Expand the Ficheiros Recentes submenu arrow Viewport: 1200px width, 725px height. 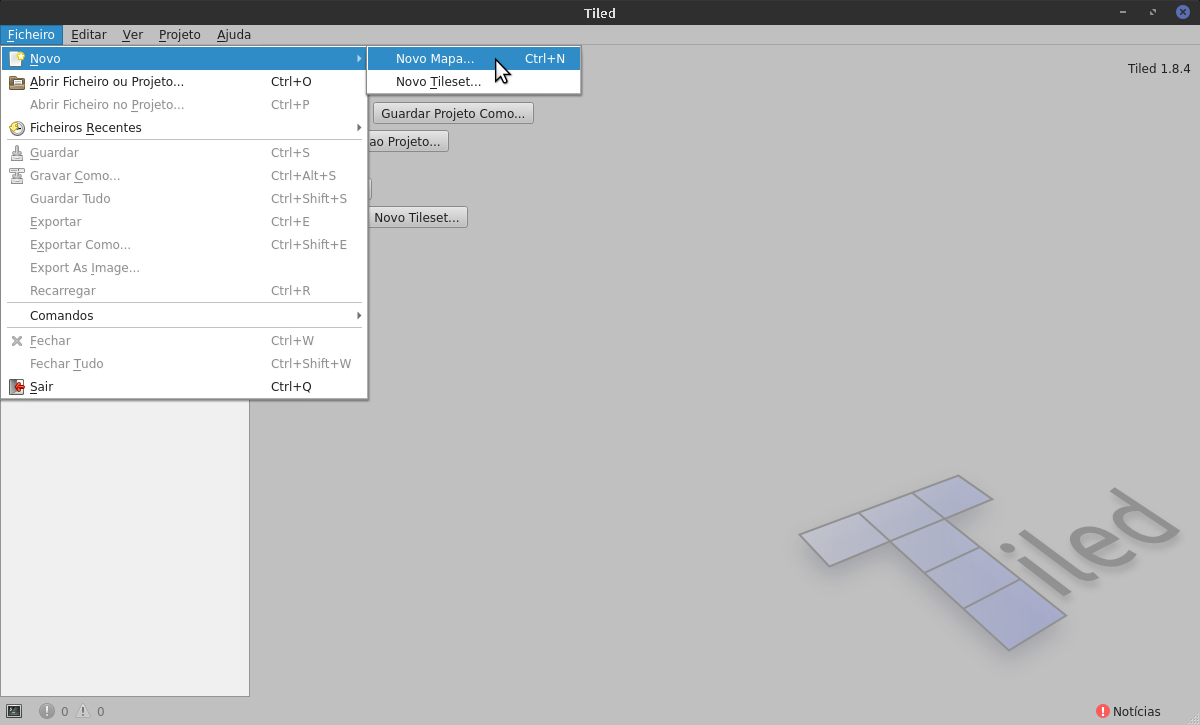tap(359, 128)
